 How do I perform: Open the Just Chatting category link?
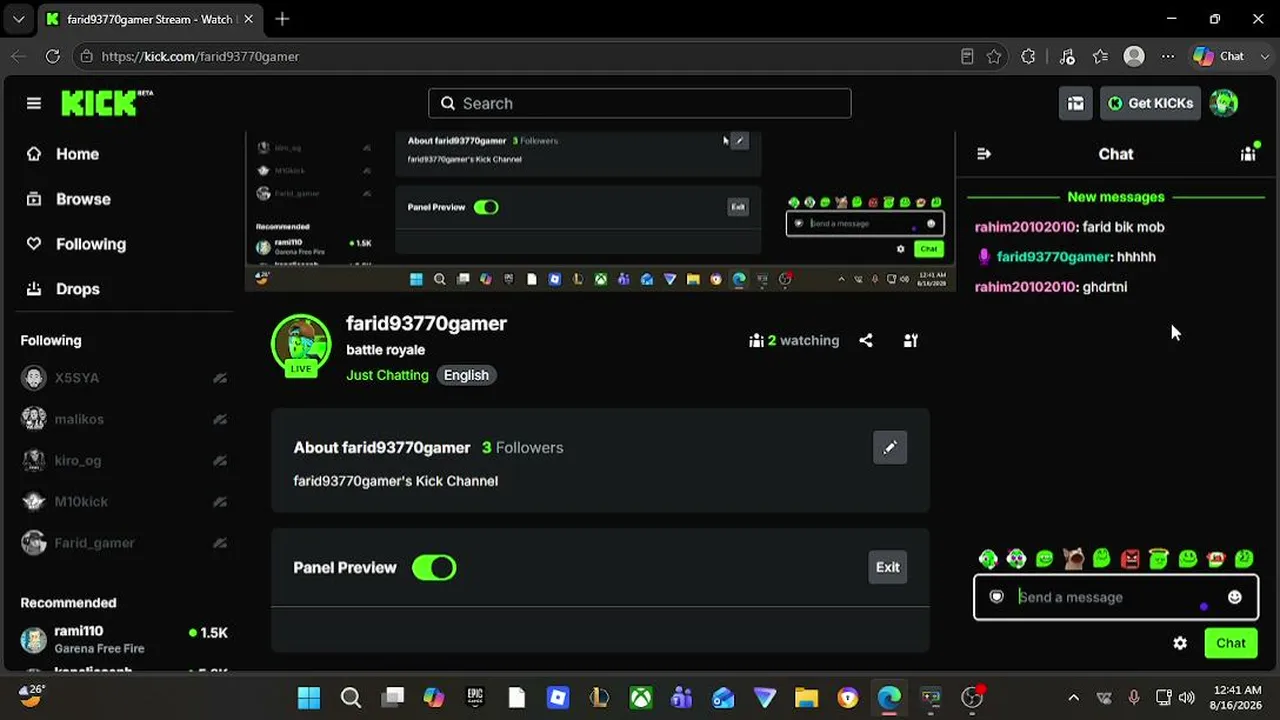pyautogui.click(x=387, y=375)
